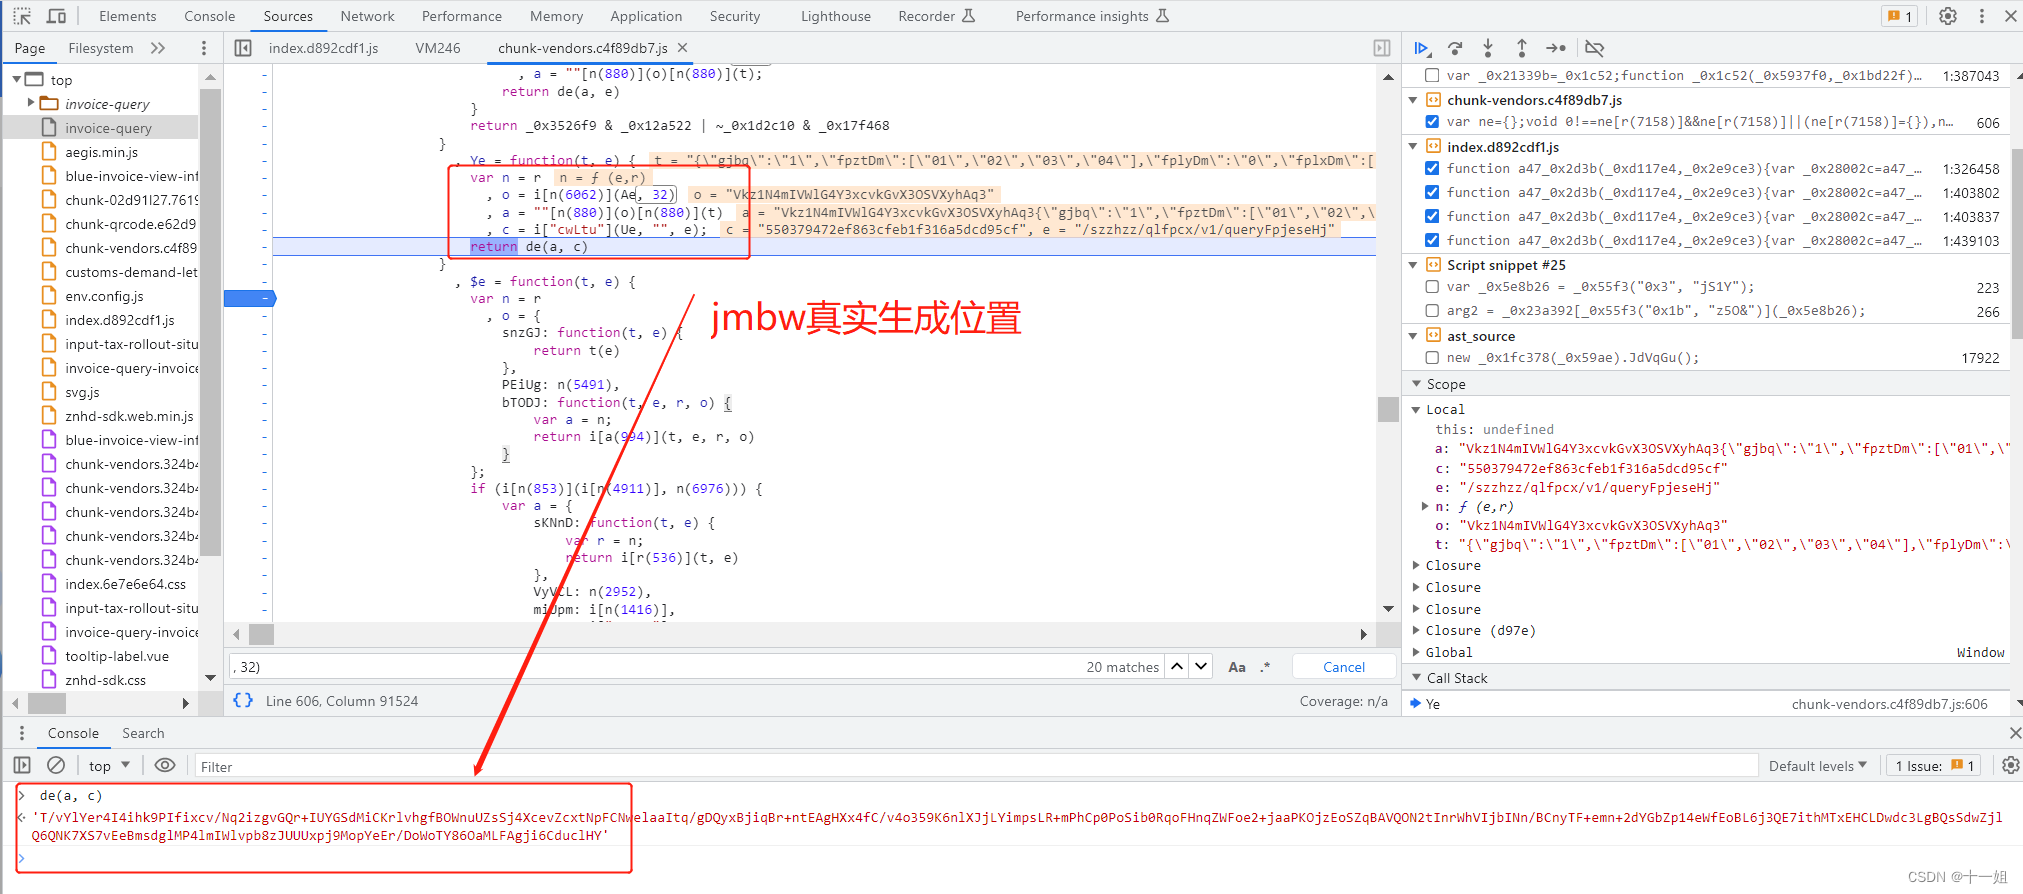Go to previous search match

[1178, 666]
